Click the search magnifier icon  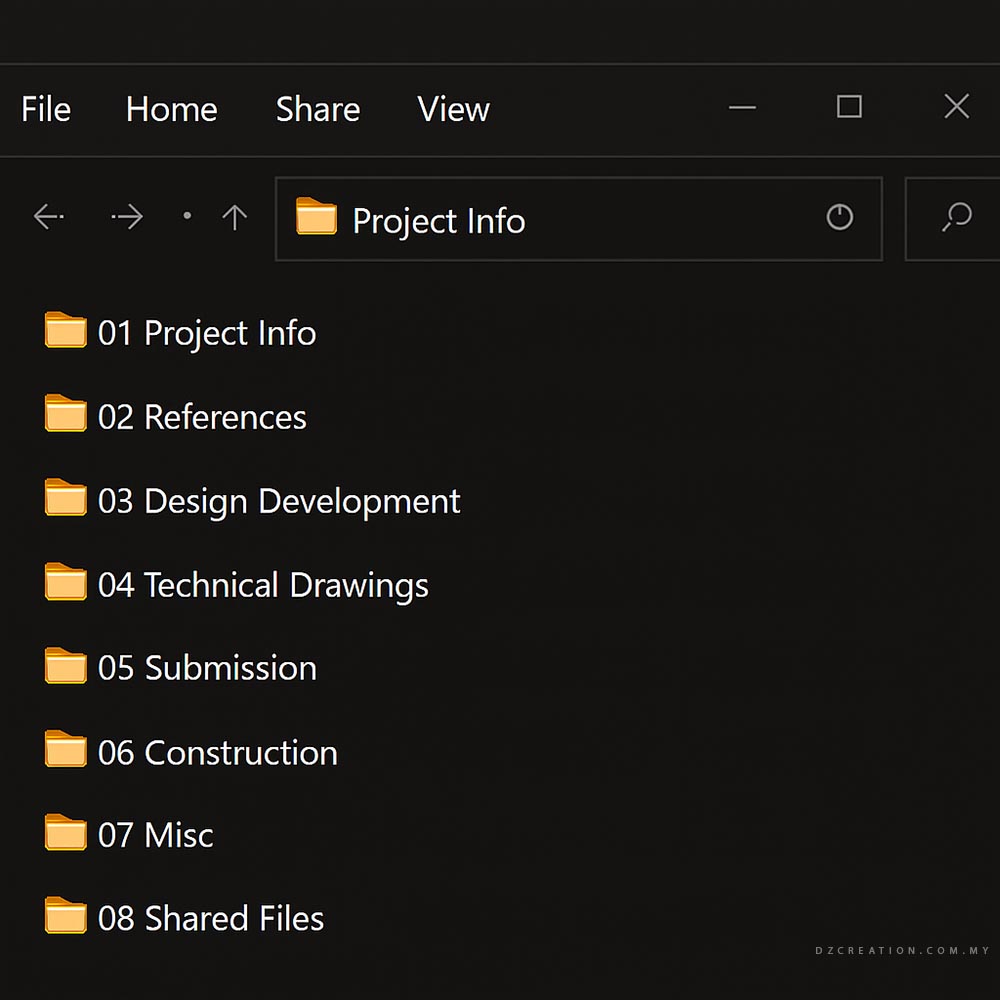click(x=956, y=217)
